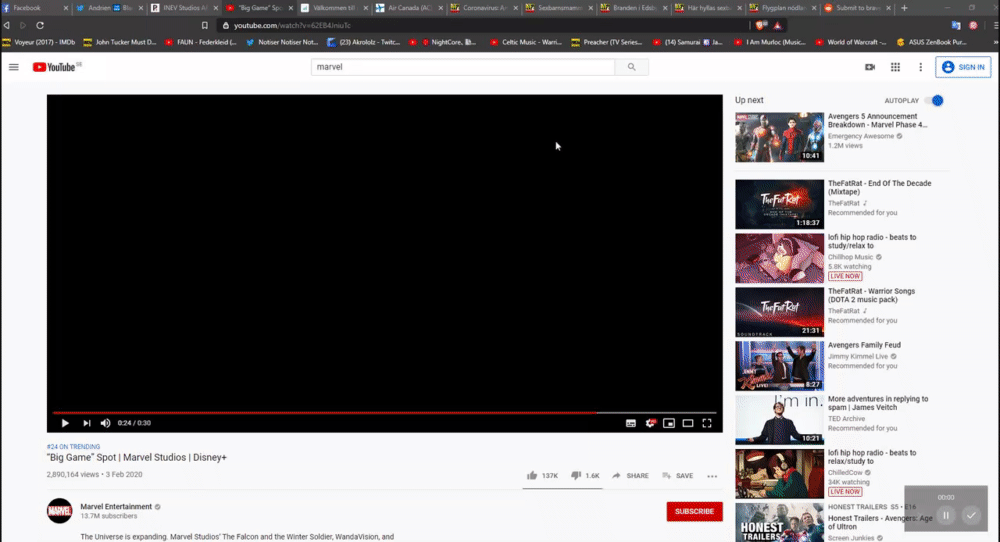1000x542 pixels.
Task: Open the Brave Shields lion icon
Action: (761, 26)
